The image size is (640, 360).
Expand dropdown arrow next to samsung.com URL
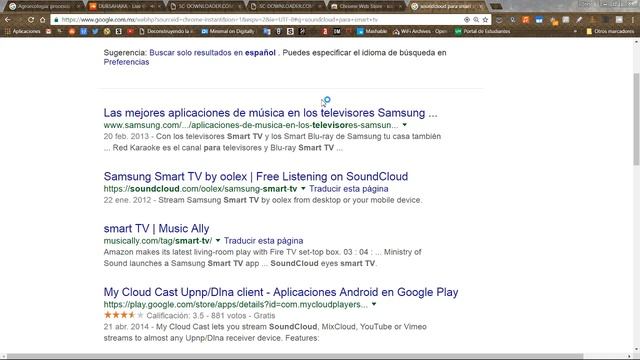[x=404, y=125]
